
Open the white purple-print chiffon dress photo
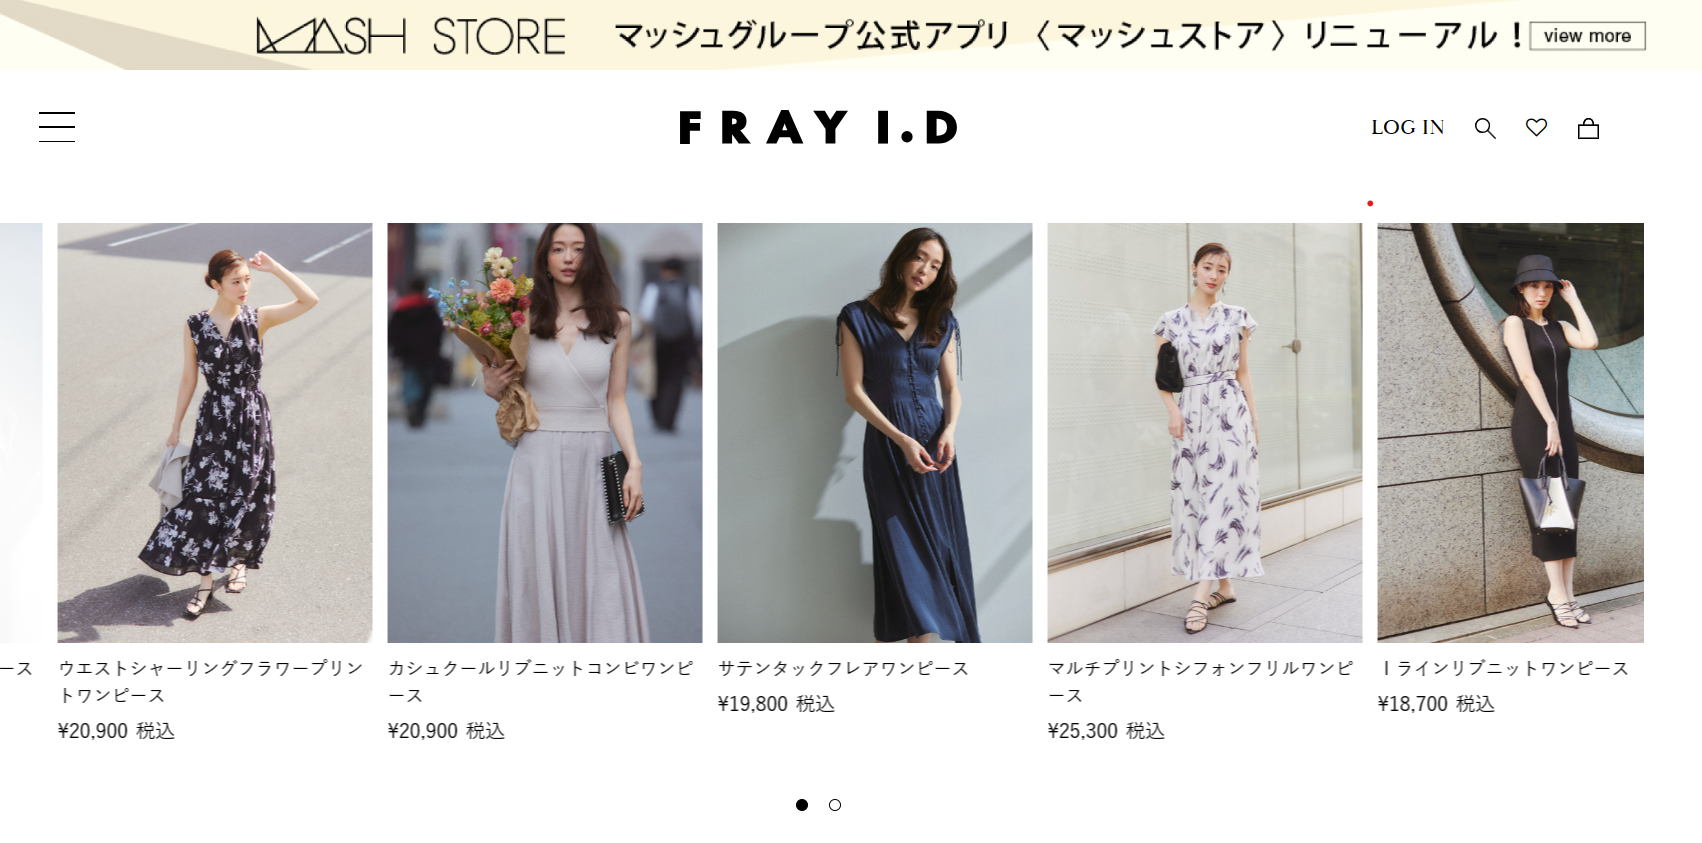pos(1205,432)
